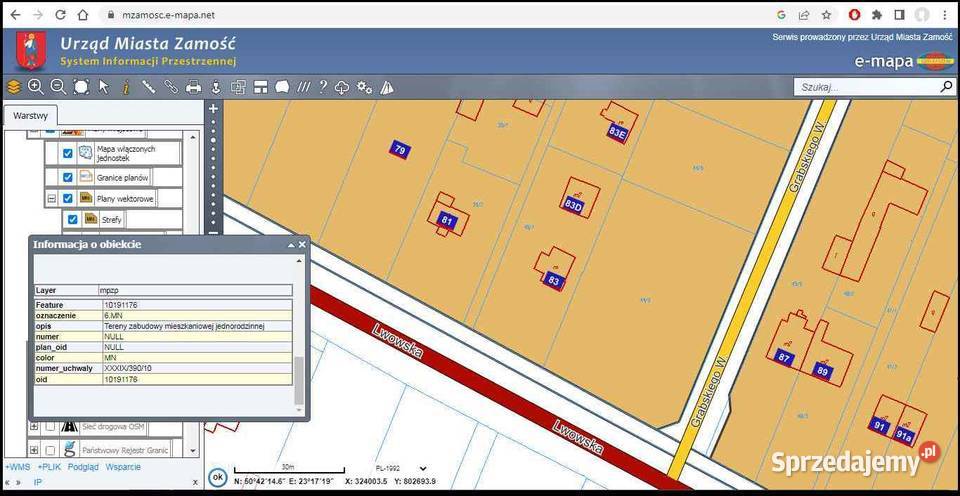Image resolution: width=960 pixels, height=496 pixels.
Task: Open the cloud download tool
Action: [x=342, y=88]
